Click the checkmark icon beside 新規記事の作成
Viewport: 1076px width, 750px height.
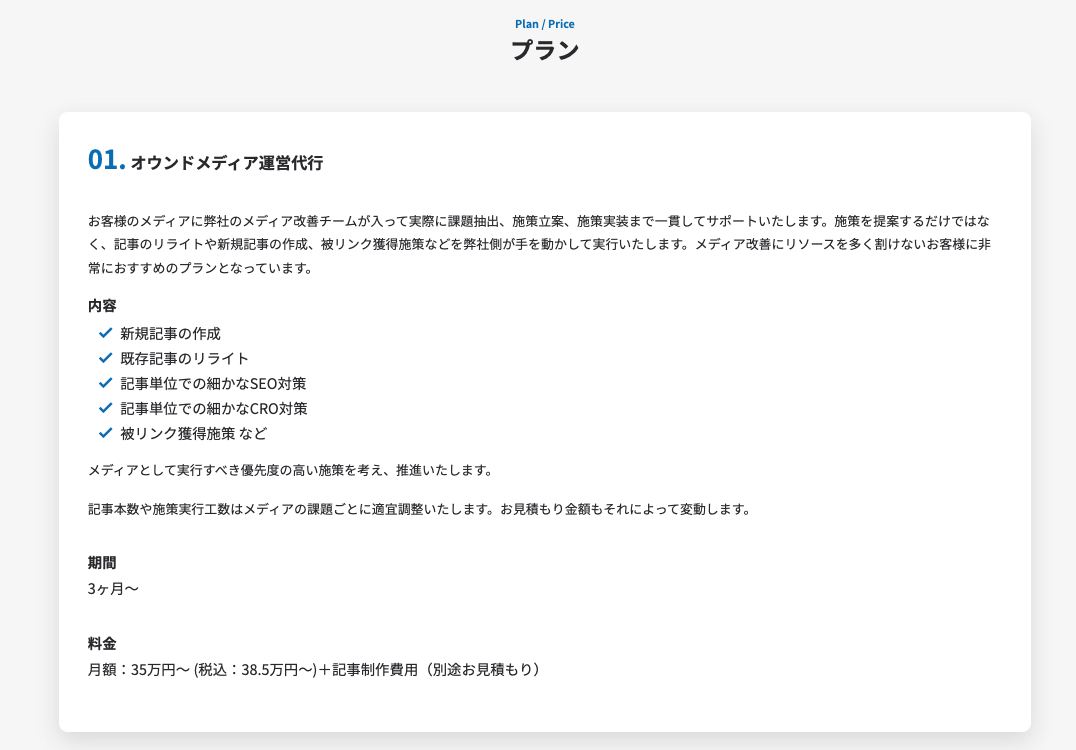click(105, 333)
